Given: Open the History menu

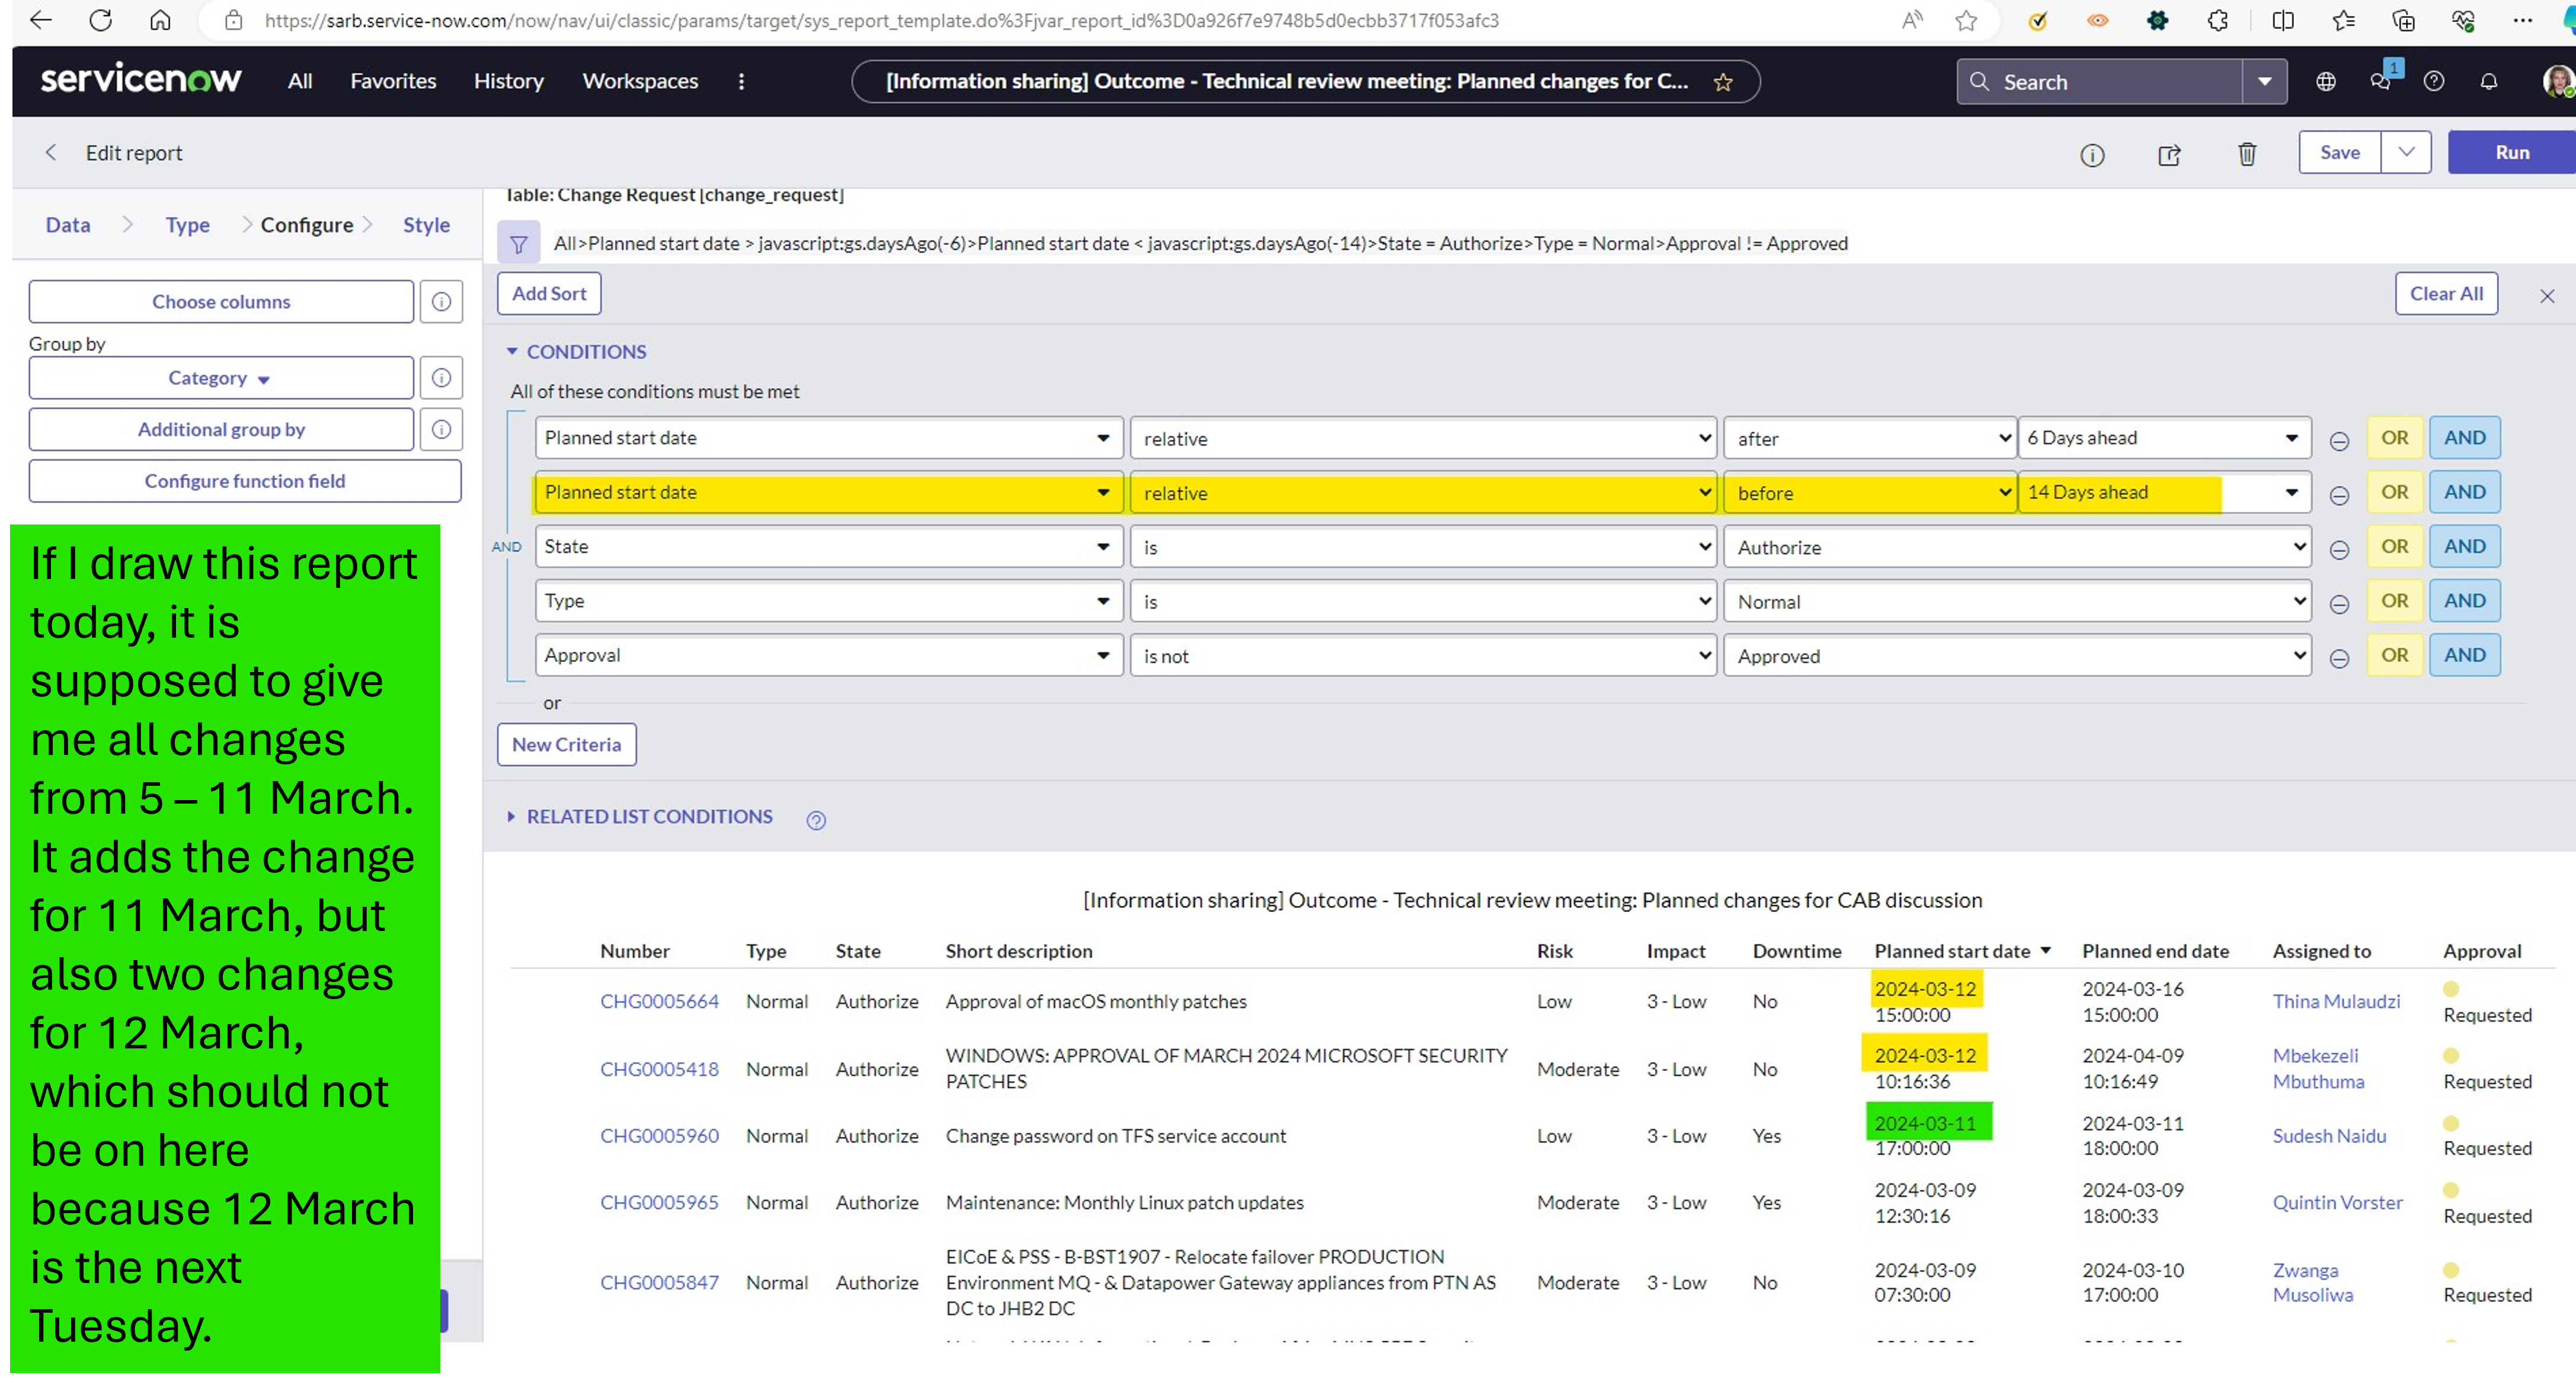Looking at the screenshot, I should (x=508, y=81).
